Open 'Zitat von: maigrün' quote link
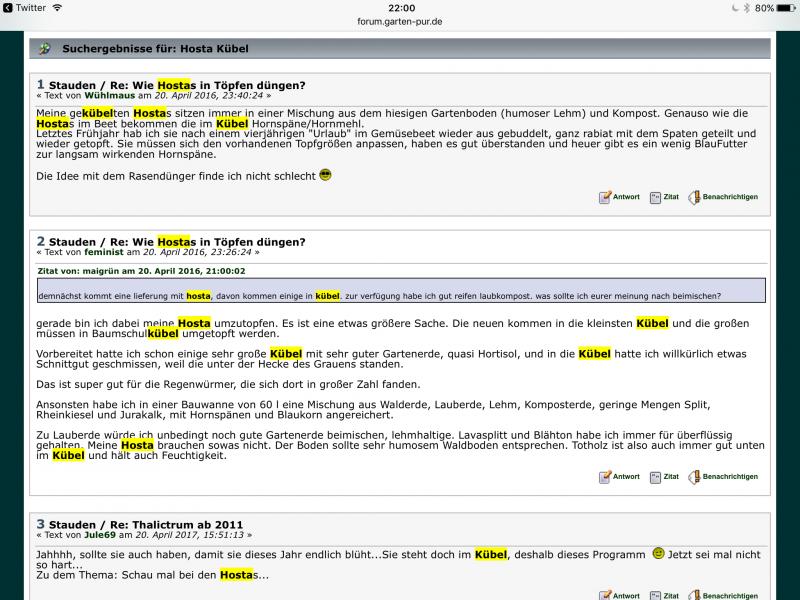 [x=141, y=270]
